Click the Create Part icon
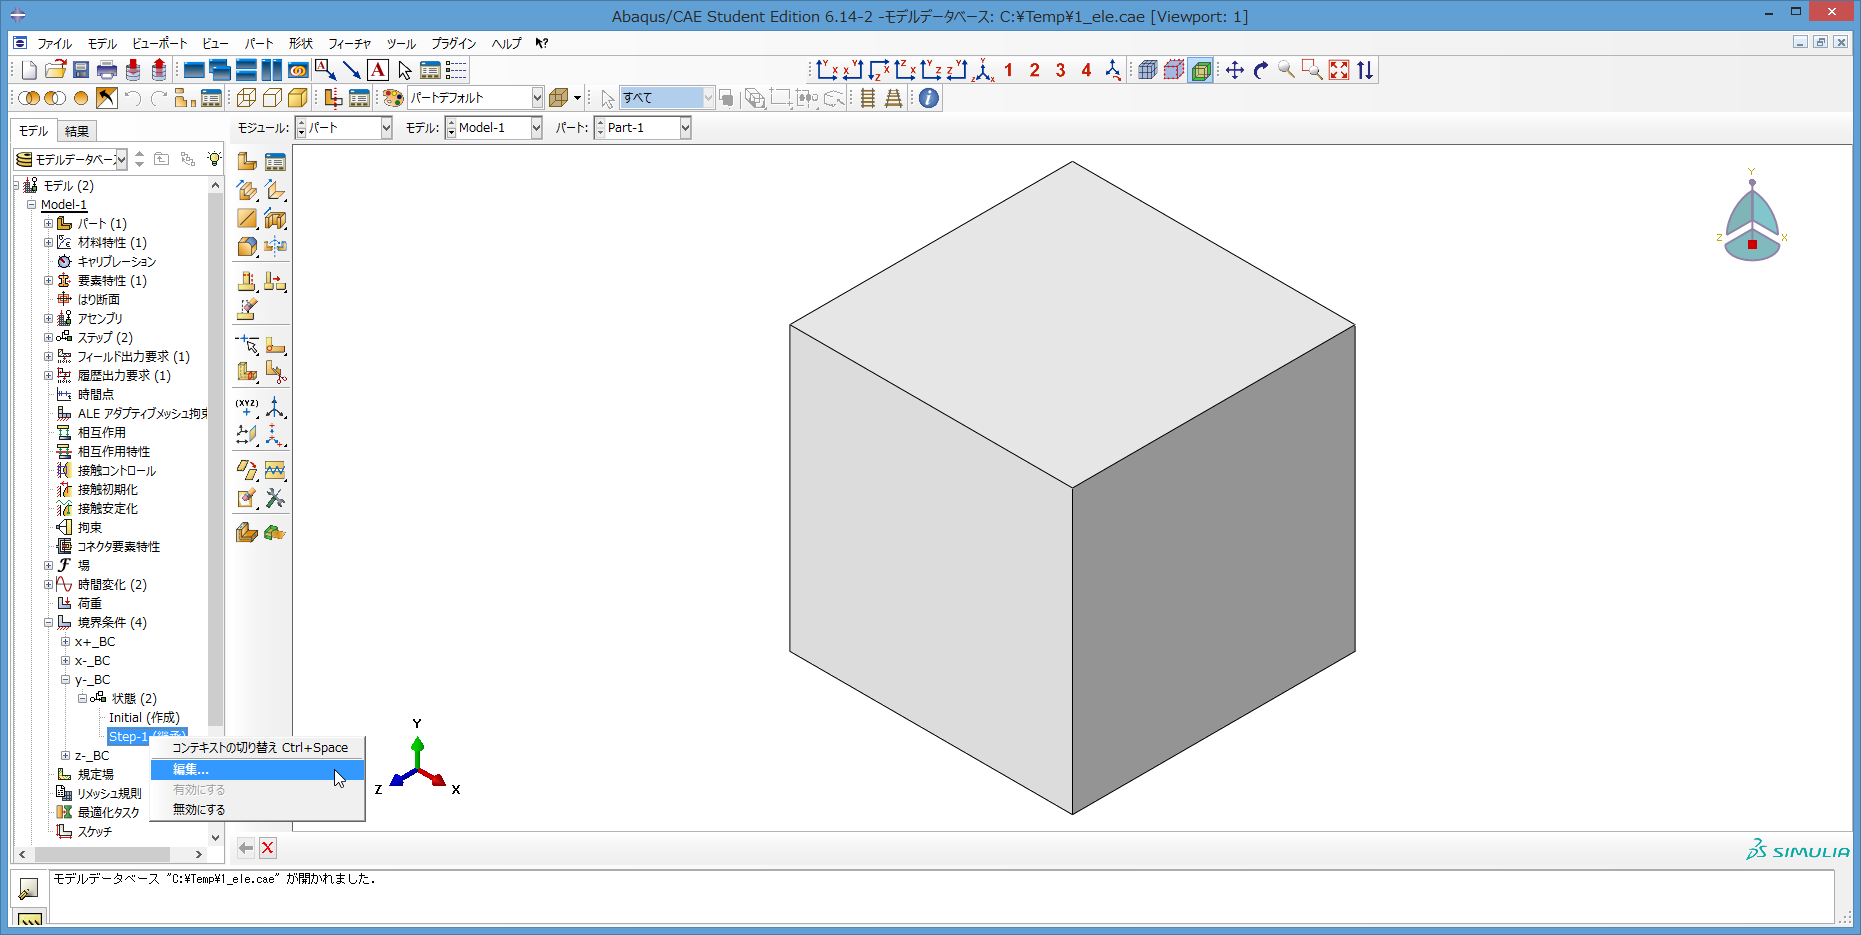 pyautogui.click(x=247, y=161)
